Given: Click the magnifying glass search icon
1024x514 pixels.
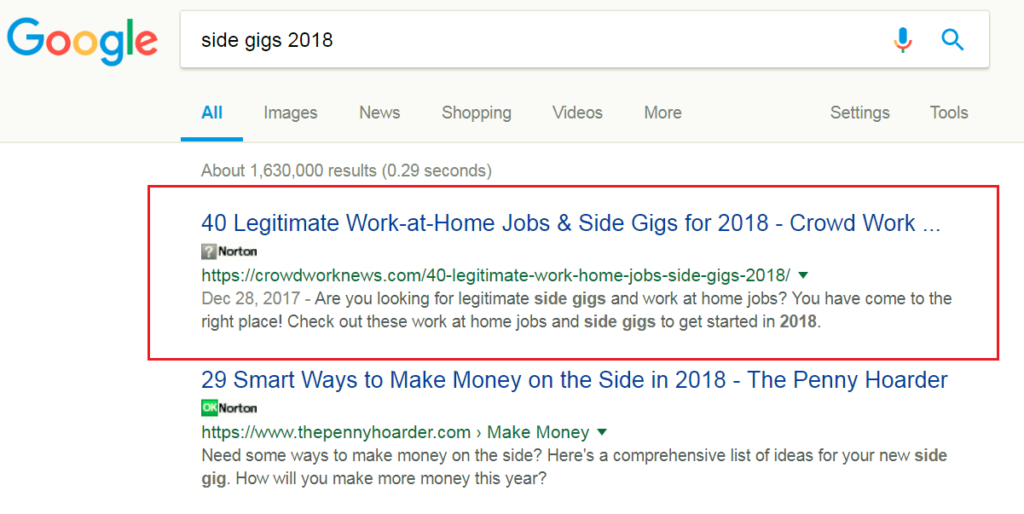Looking at the screenshot, I should tap(953, 40).
